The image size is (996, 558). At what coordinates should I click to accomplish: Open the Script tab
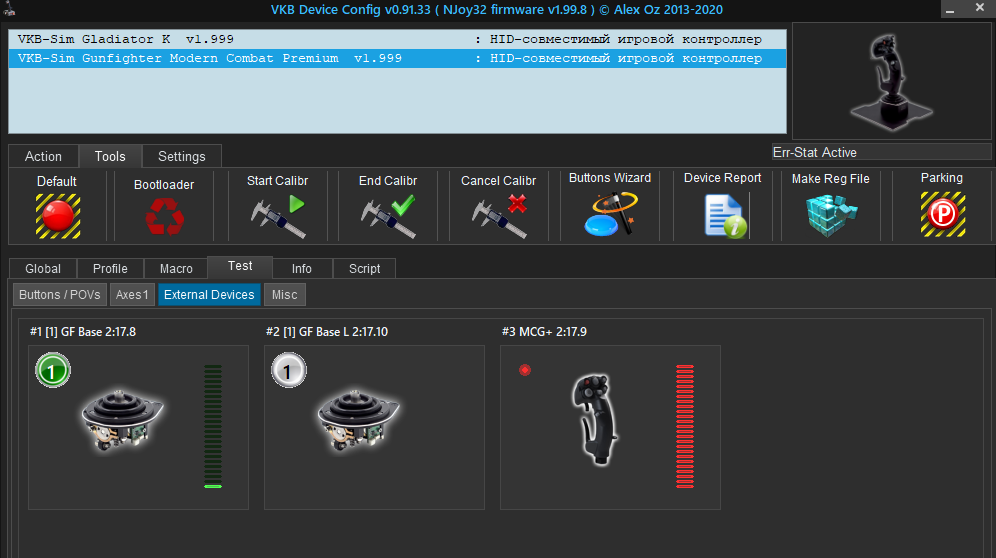(364, 269)
